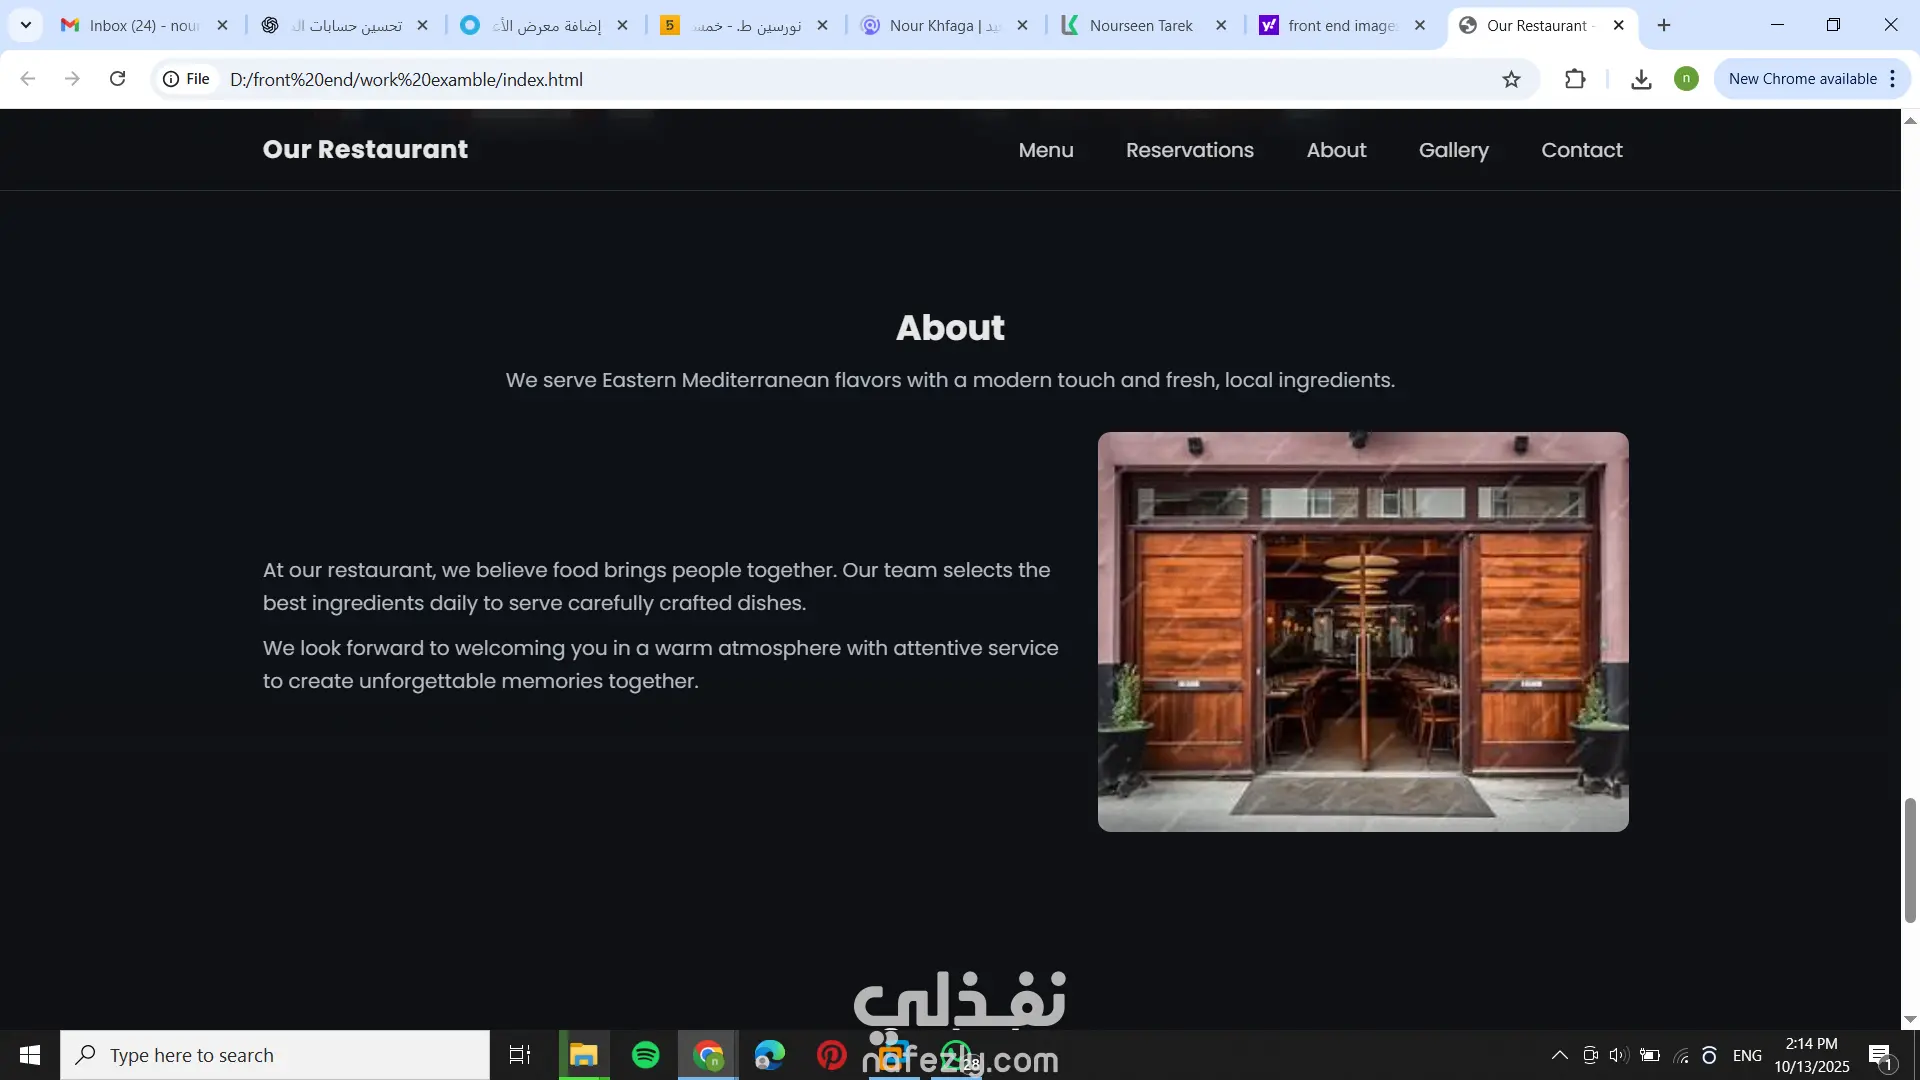Click the page vertical scrollbar thumb

tap(1910, 860)
